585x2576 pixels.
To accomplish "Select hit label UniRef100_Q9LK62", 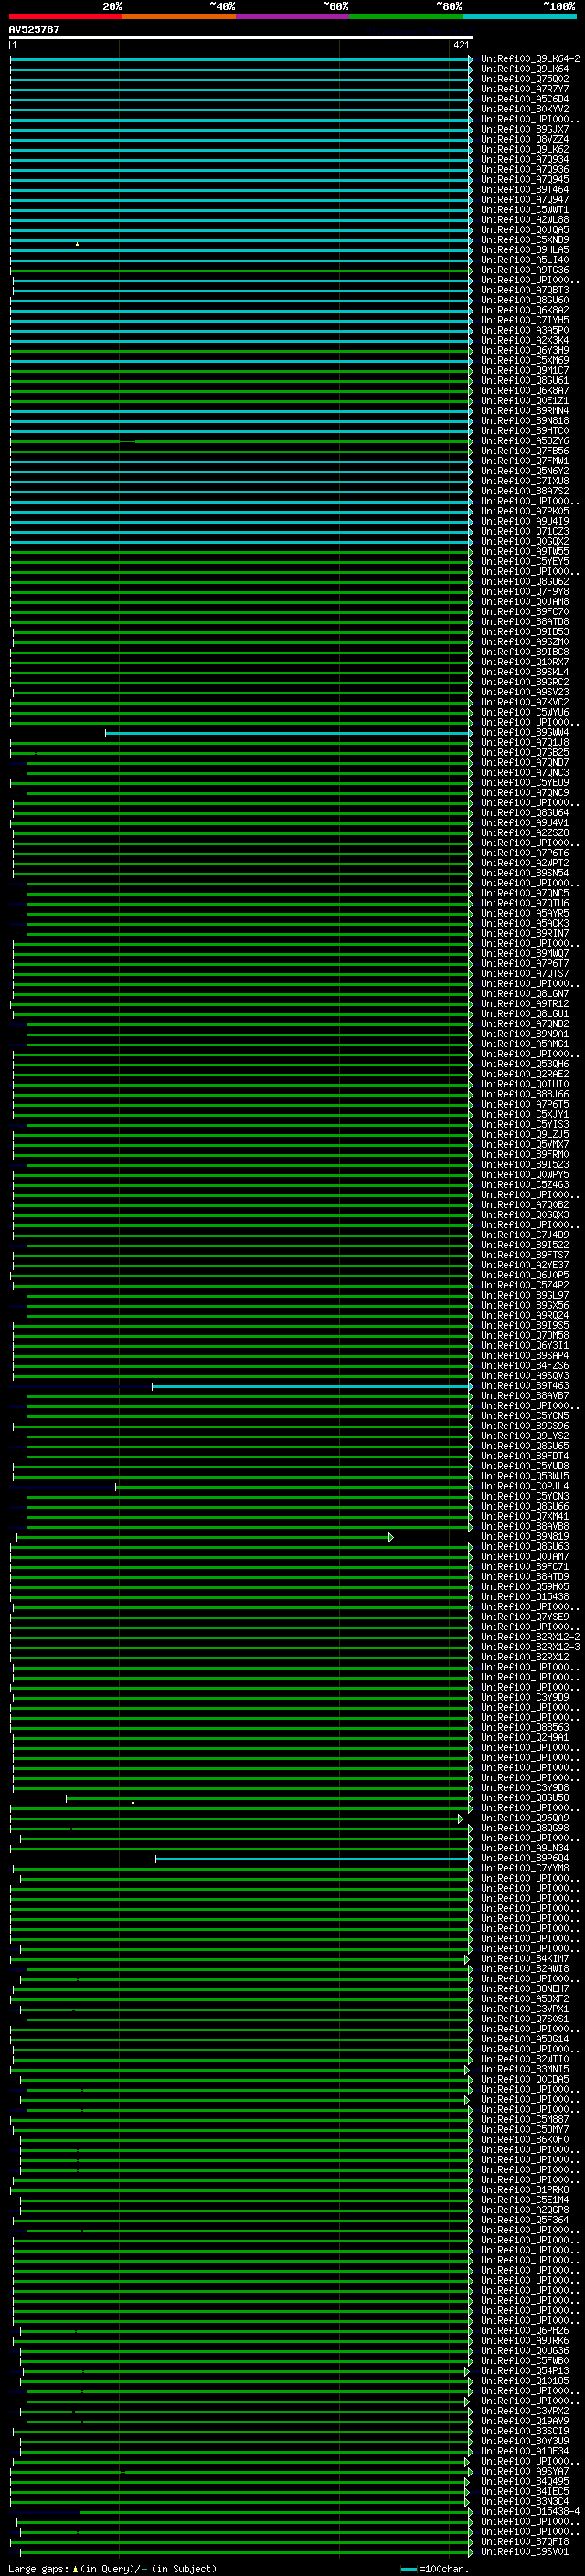I will pyautogui.click(x=525, y=149).
